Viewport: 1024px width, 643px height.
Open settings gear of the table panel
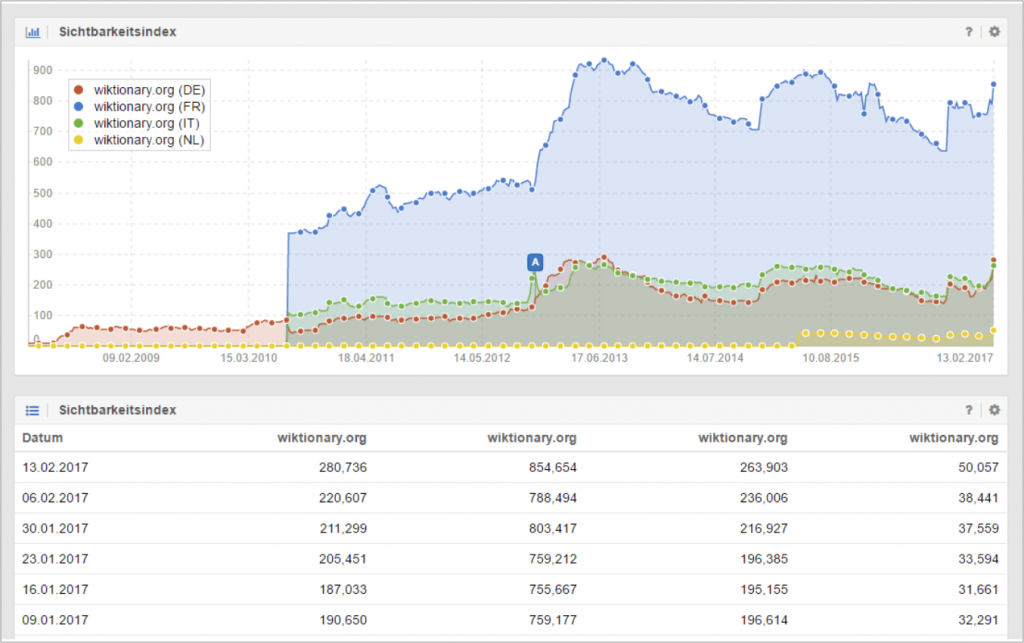994,410
